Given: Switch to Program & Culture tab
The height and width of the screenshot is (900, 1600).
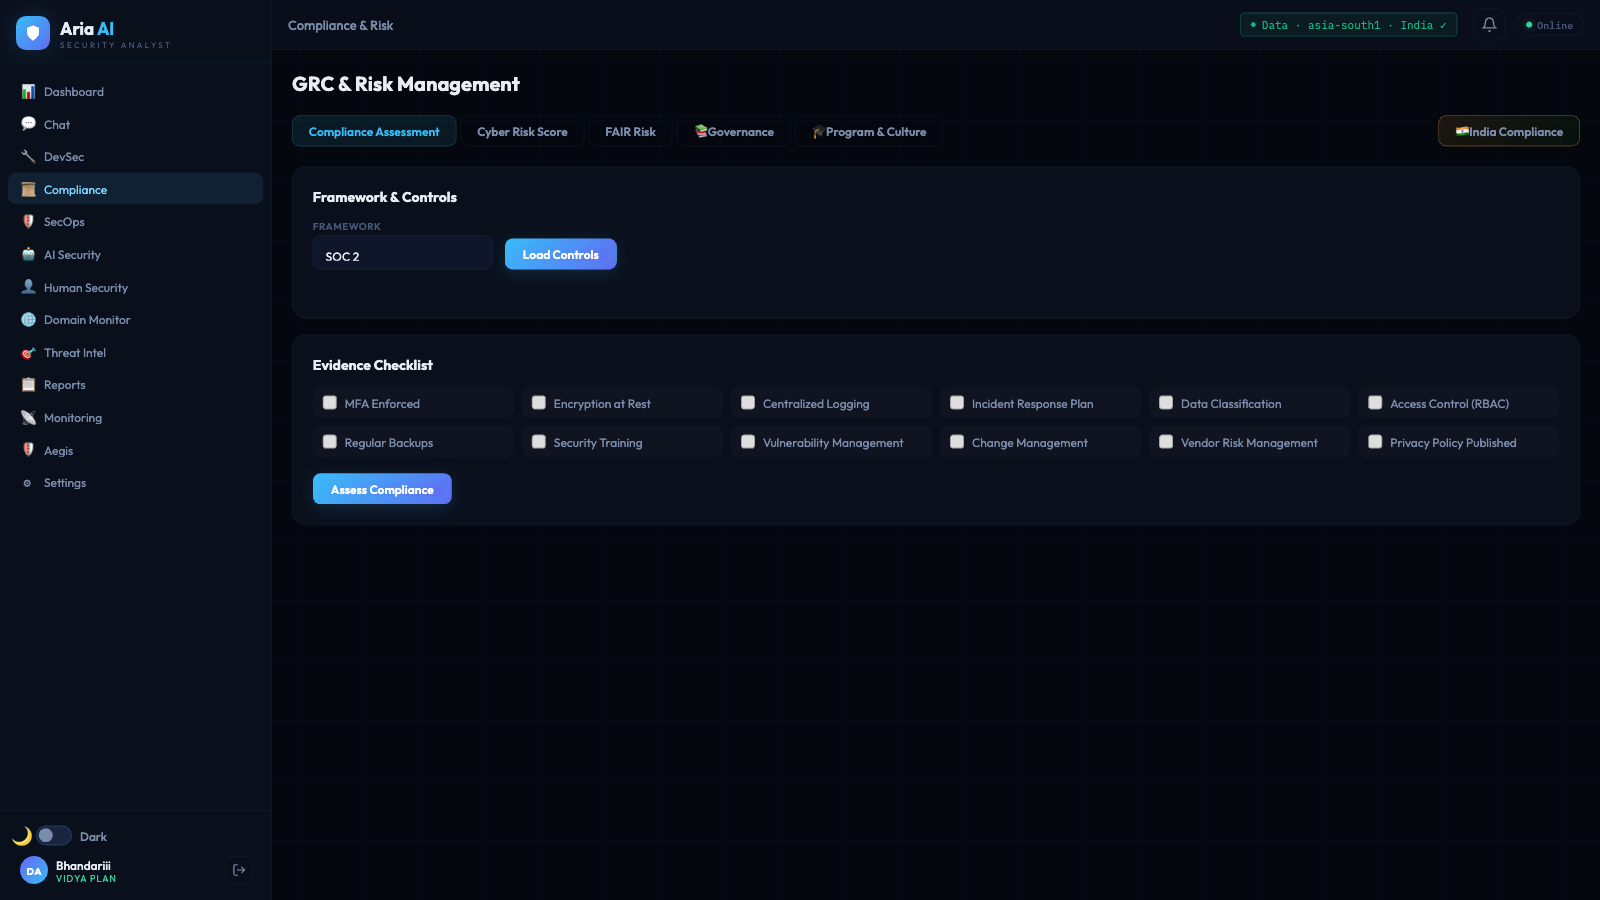Looking at the screenshot, I should point(869,132).
